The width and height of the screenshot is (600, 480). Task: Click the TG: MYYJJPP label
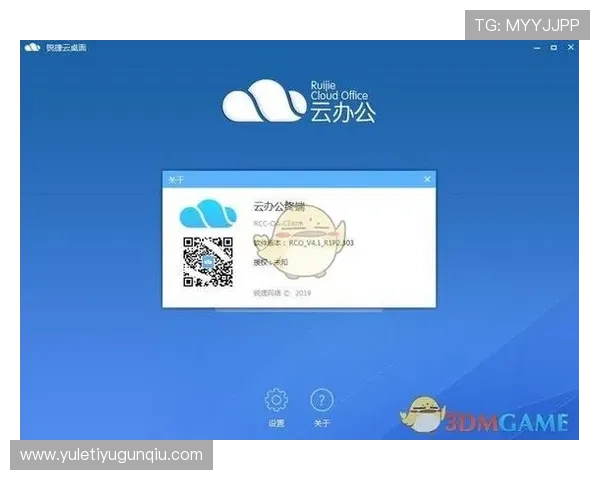[x=527, y=24]
